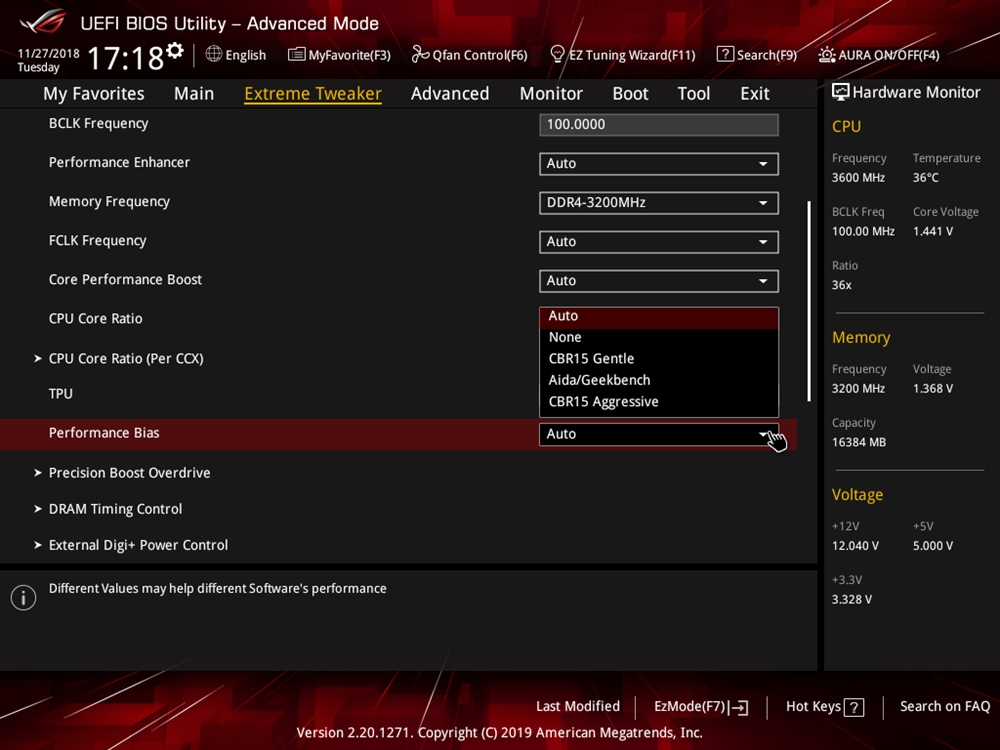Choose None in Performance Bias list
Viewport: 1000px width, 750px height.
pyautogui.click(x=659, y=337)
